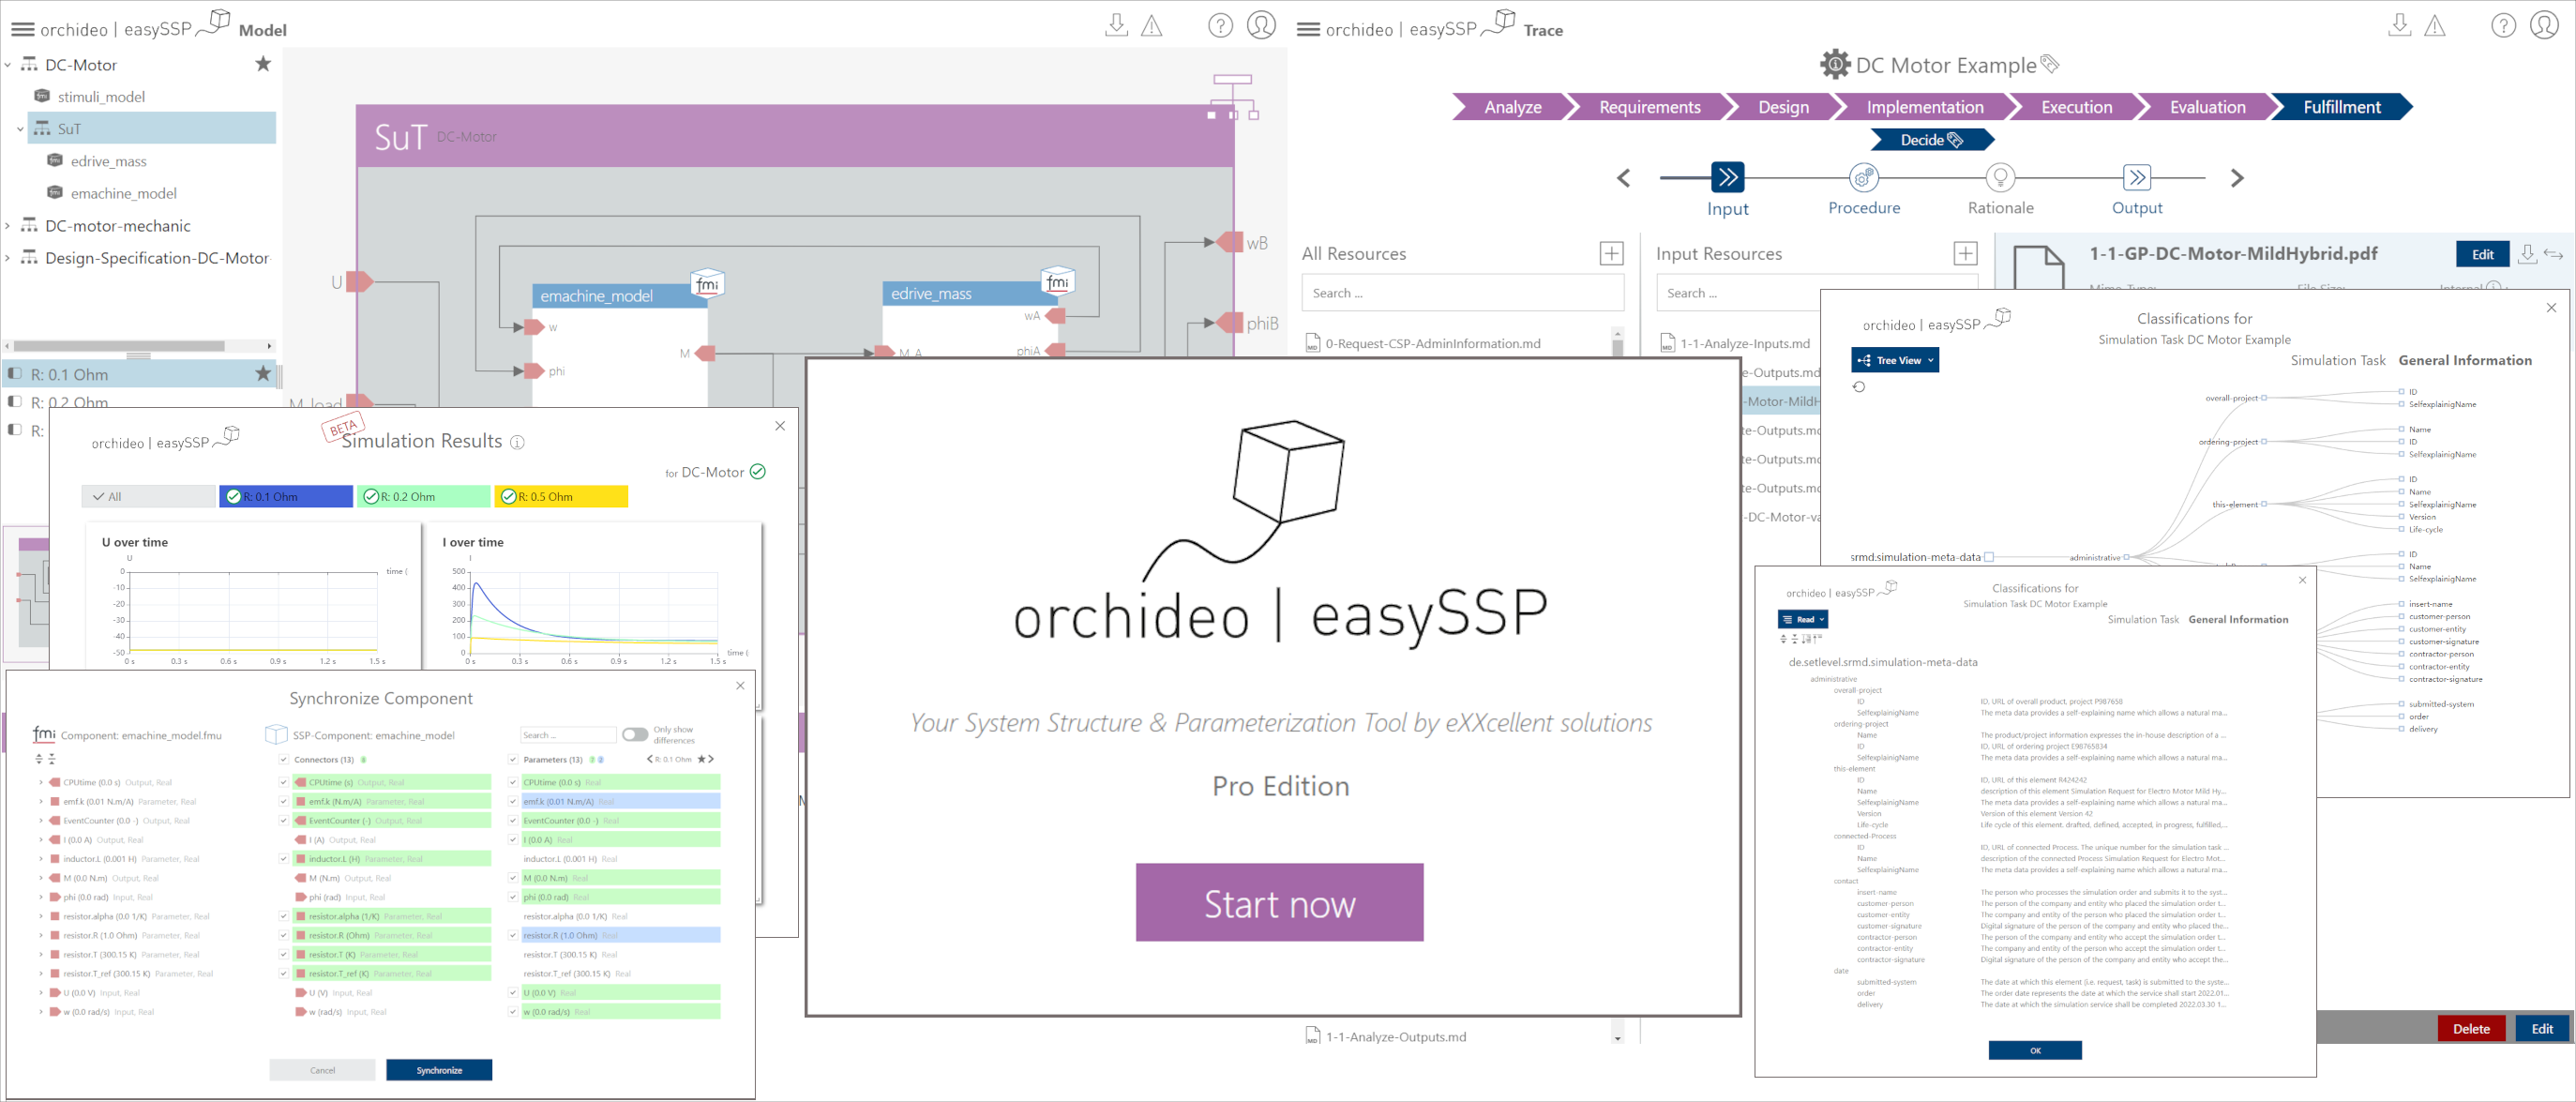This screenshot has height=1102, width=2576.
Task: Click reset view icon in Tree View dialog
Action: [x=1859, y=387]
